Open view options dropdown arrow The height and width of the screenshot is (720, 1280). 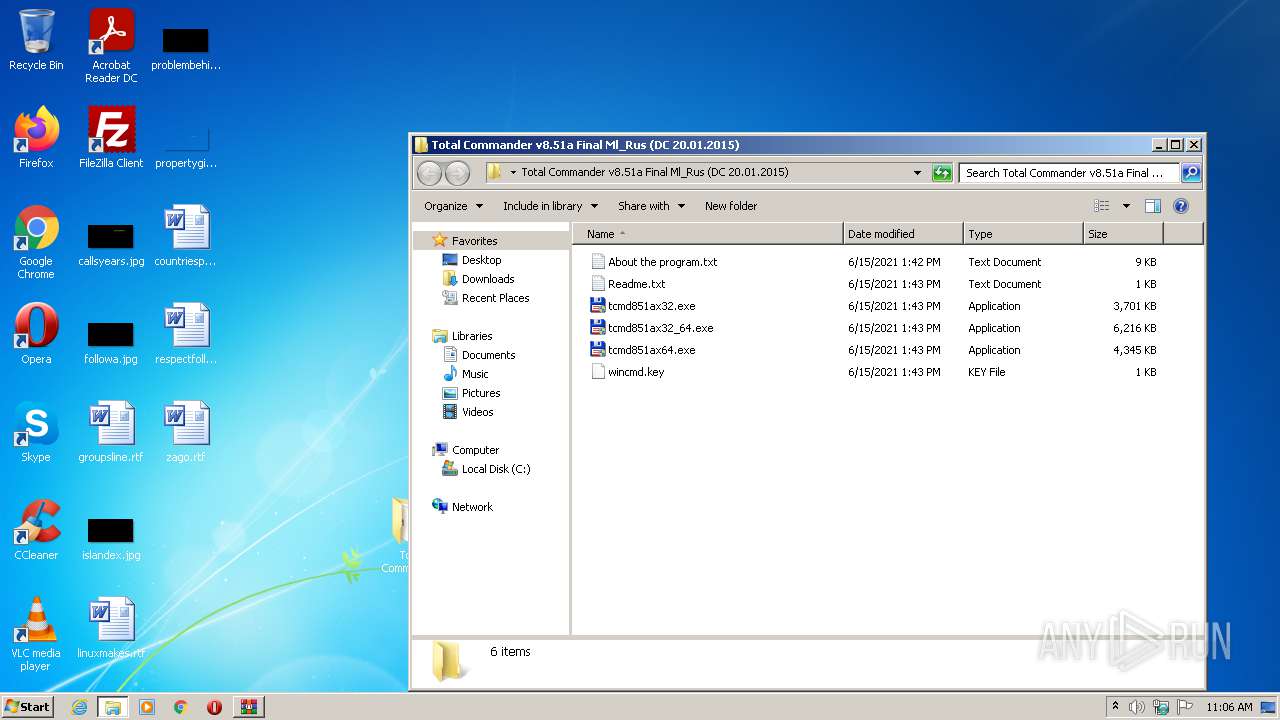[1126, 206]
